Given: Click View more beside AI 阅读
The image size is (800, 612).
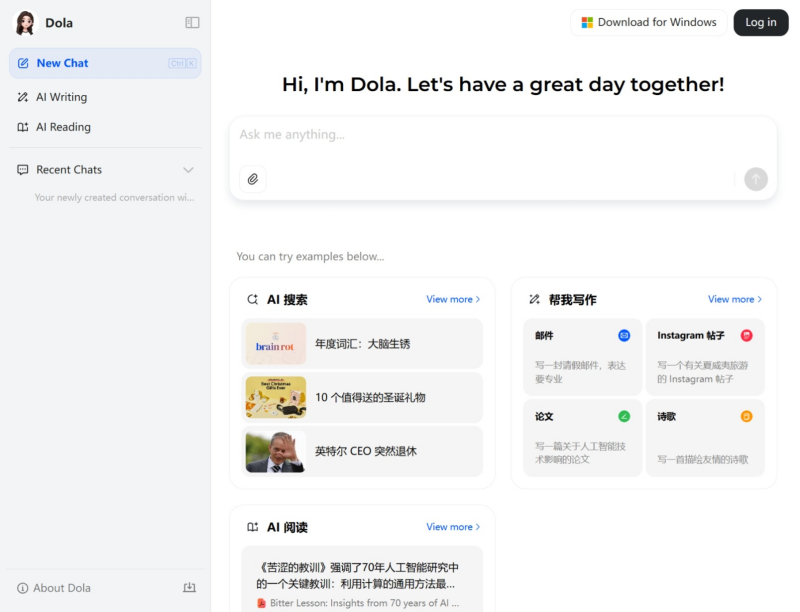Looking at the screenshot, I should pyautogui.click(x=452, y=527).
